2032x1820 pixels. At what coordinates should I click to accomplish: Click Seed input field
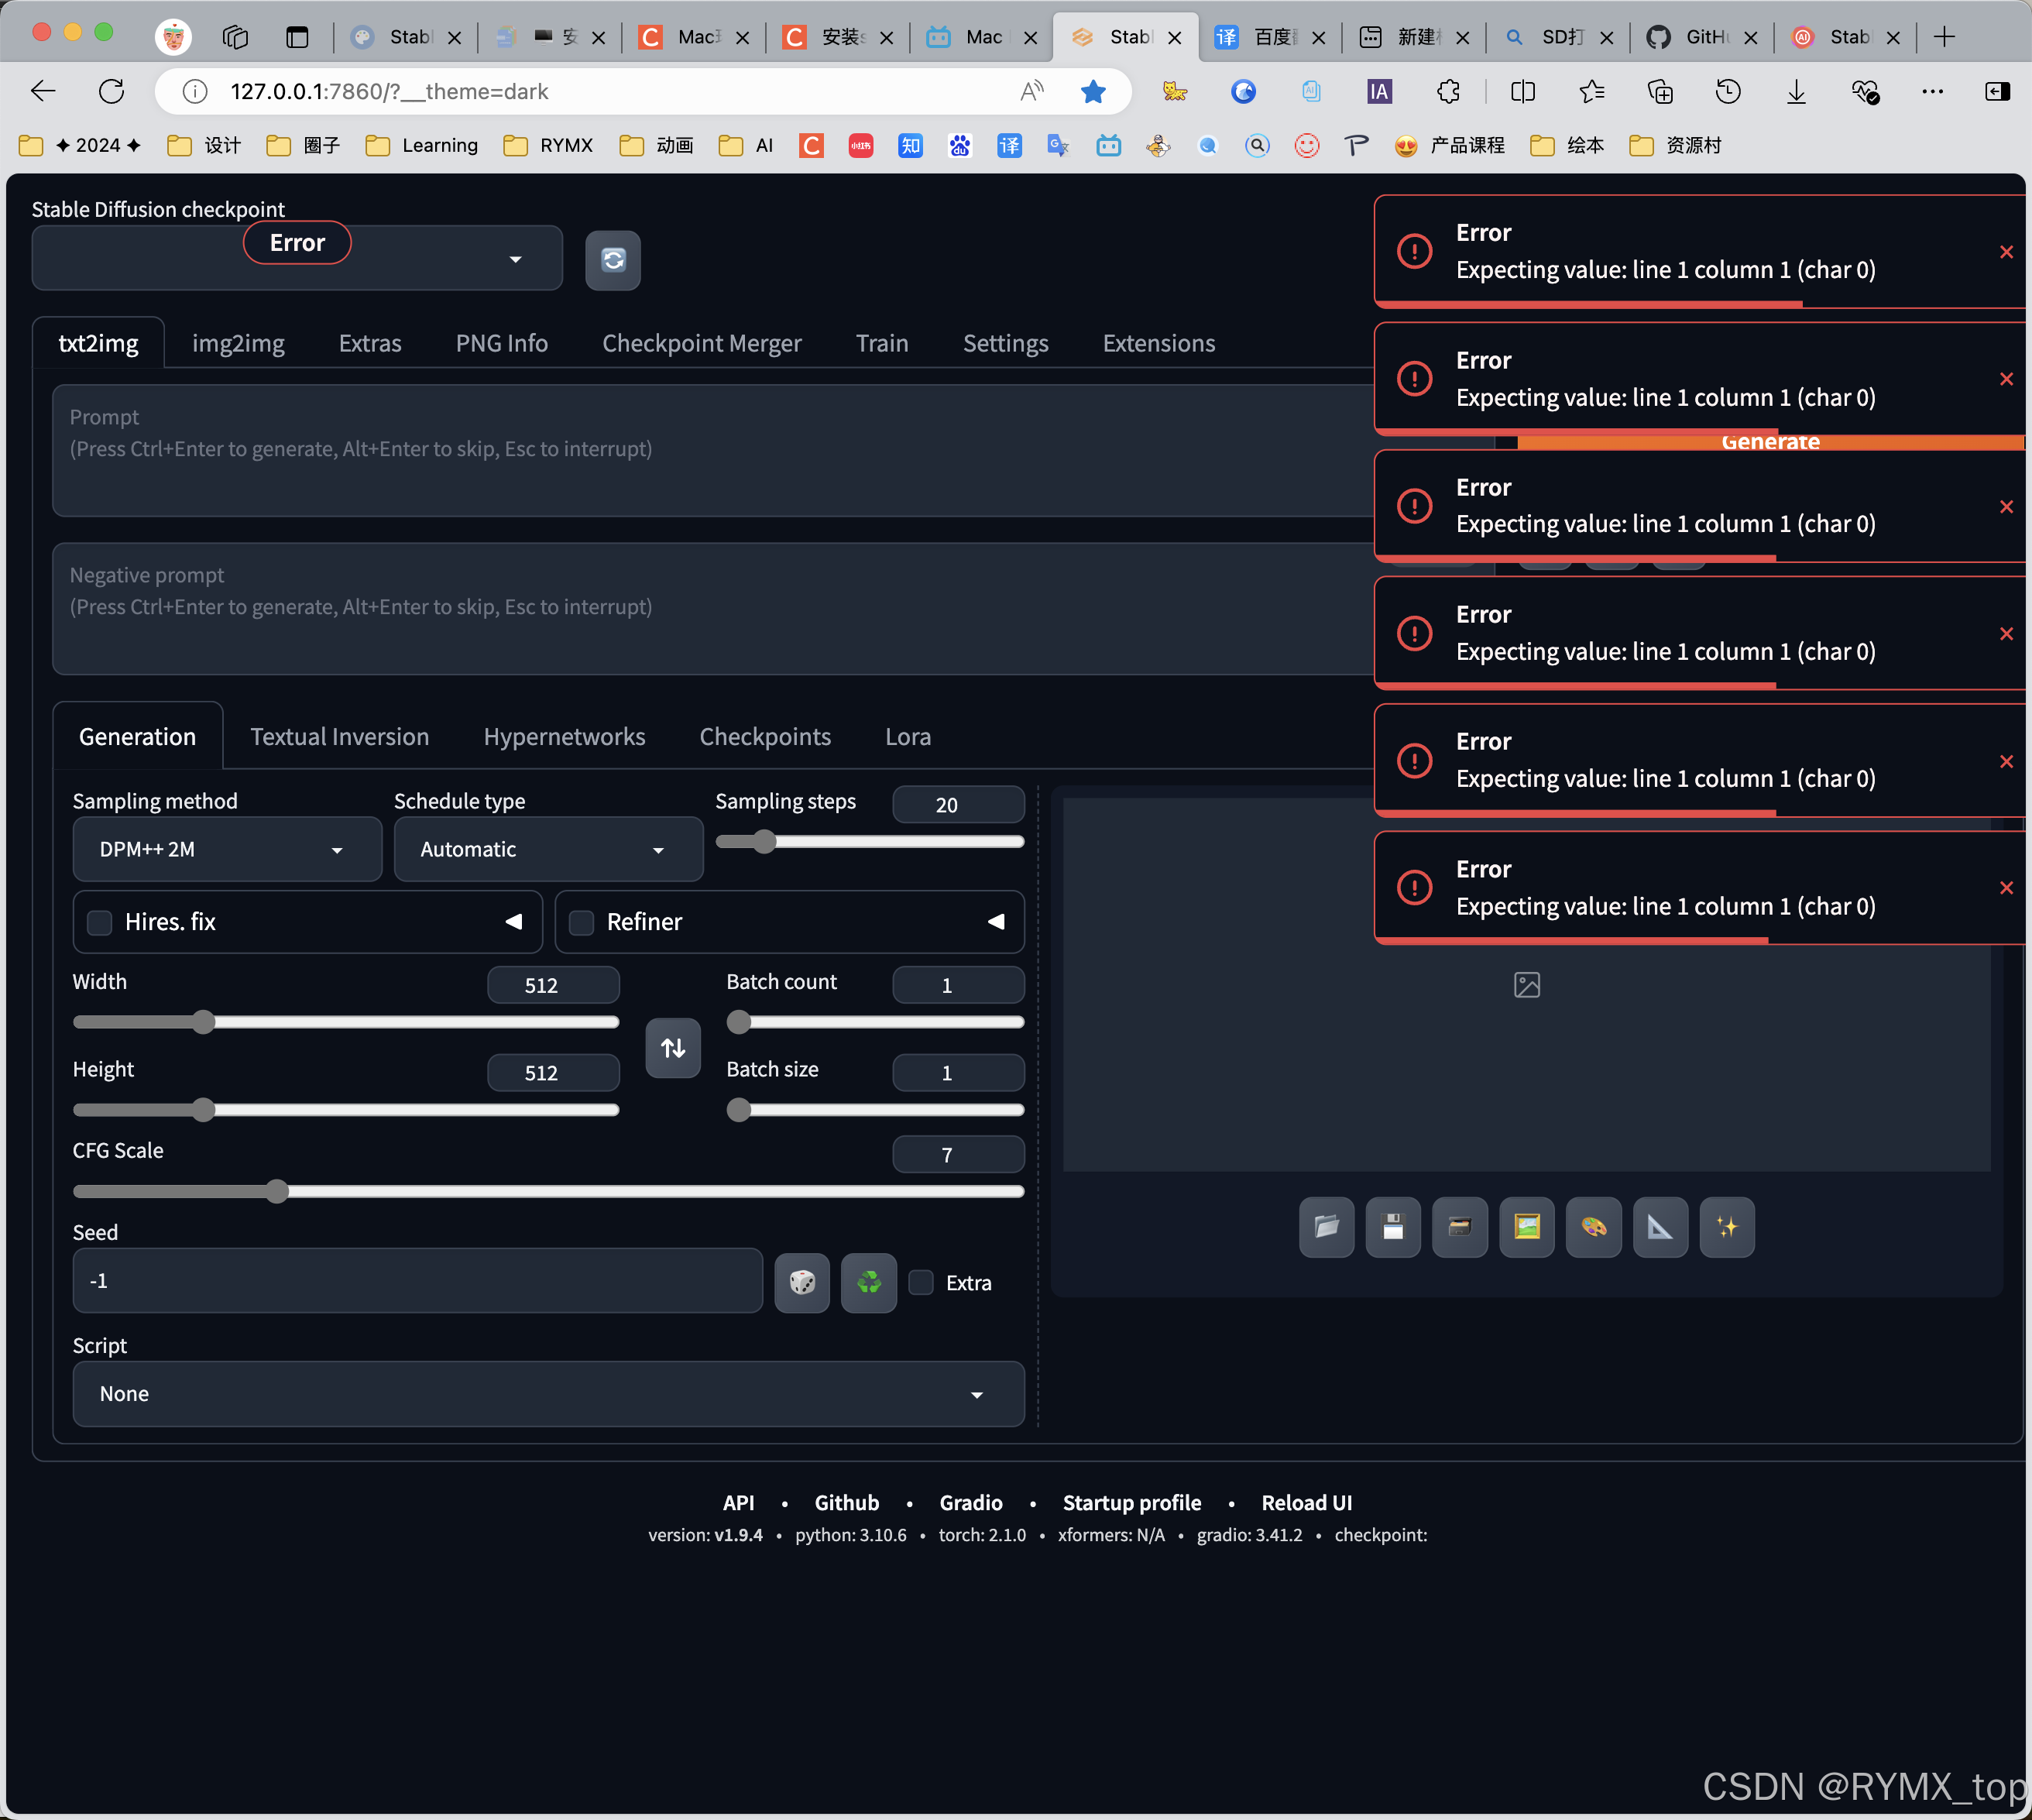coord(417,1281)
